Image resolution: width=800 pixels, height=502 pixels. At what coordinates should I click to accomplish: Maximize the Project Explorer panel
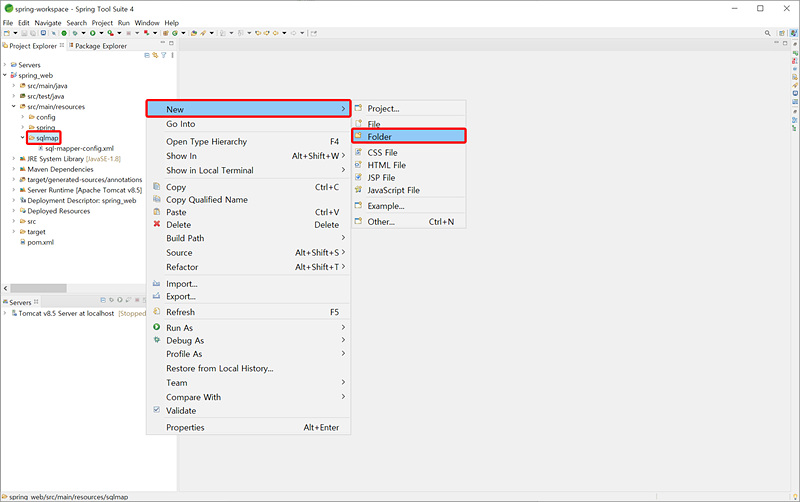coord(171,43)
